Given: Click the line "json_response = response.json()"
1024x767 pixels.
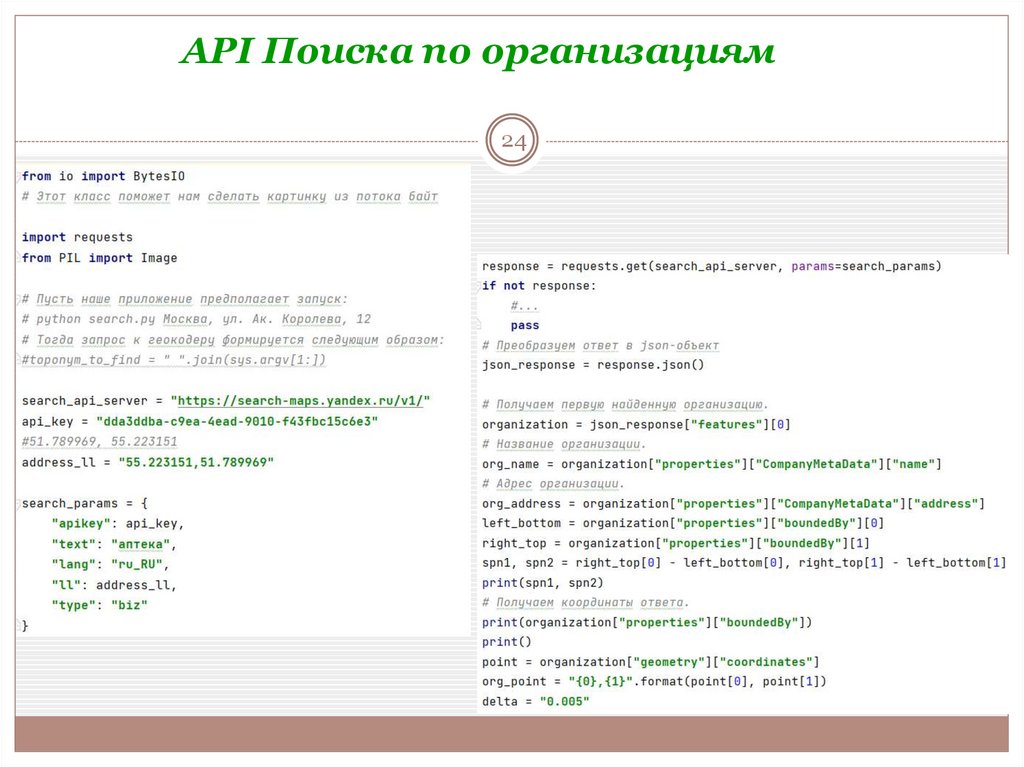Looking at the screenshot, I should pyautogui.click(x=593, y=365).
